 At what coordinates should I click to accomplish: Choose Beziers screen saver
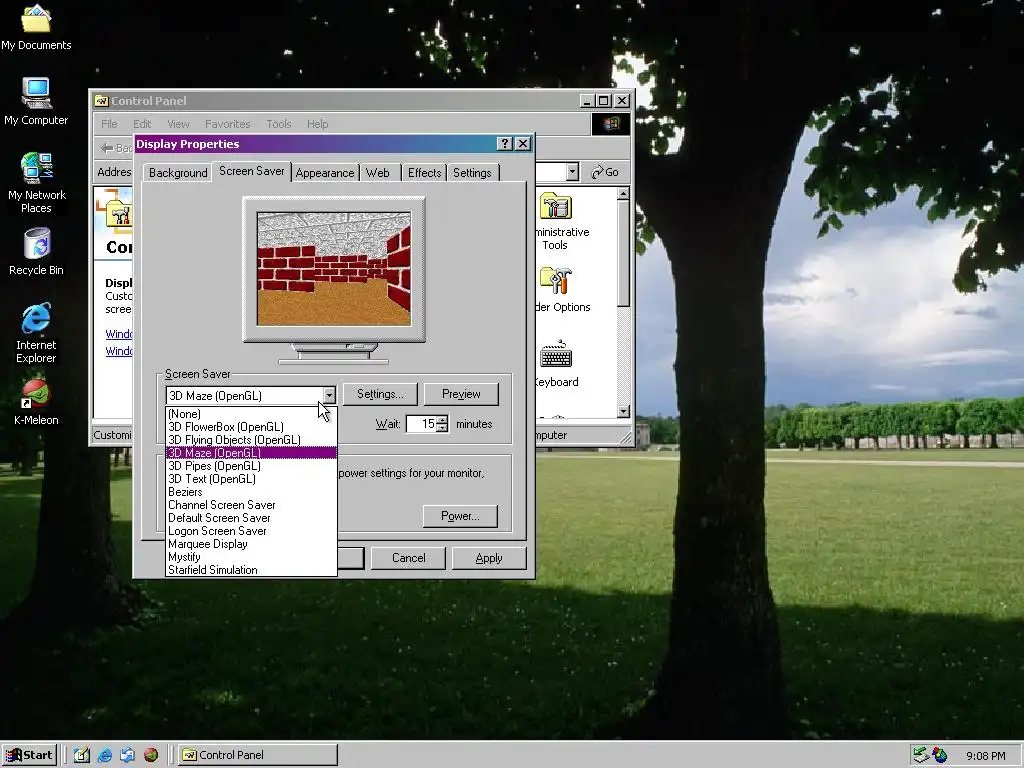coord(251,492)
